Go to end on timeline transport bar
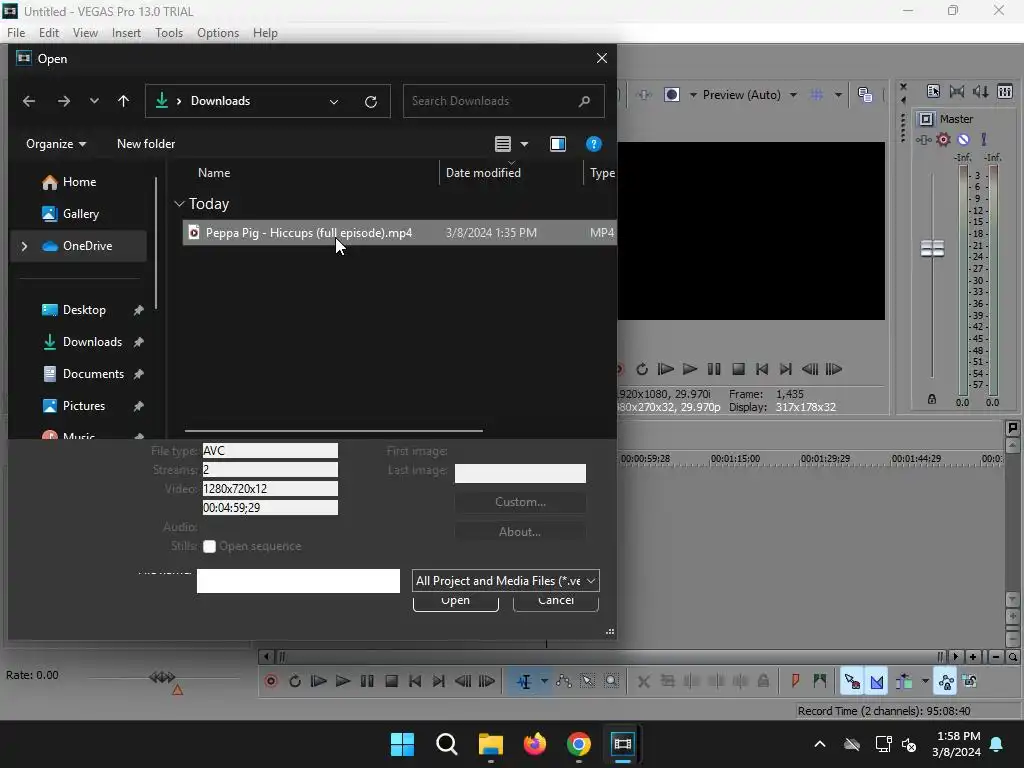 (x=439, y=681)
